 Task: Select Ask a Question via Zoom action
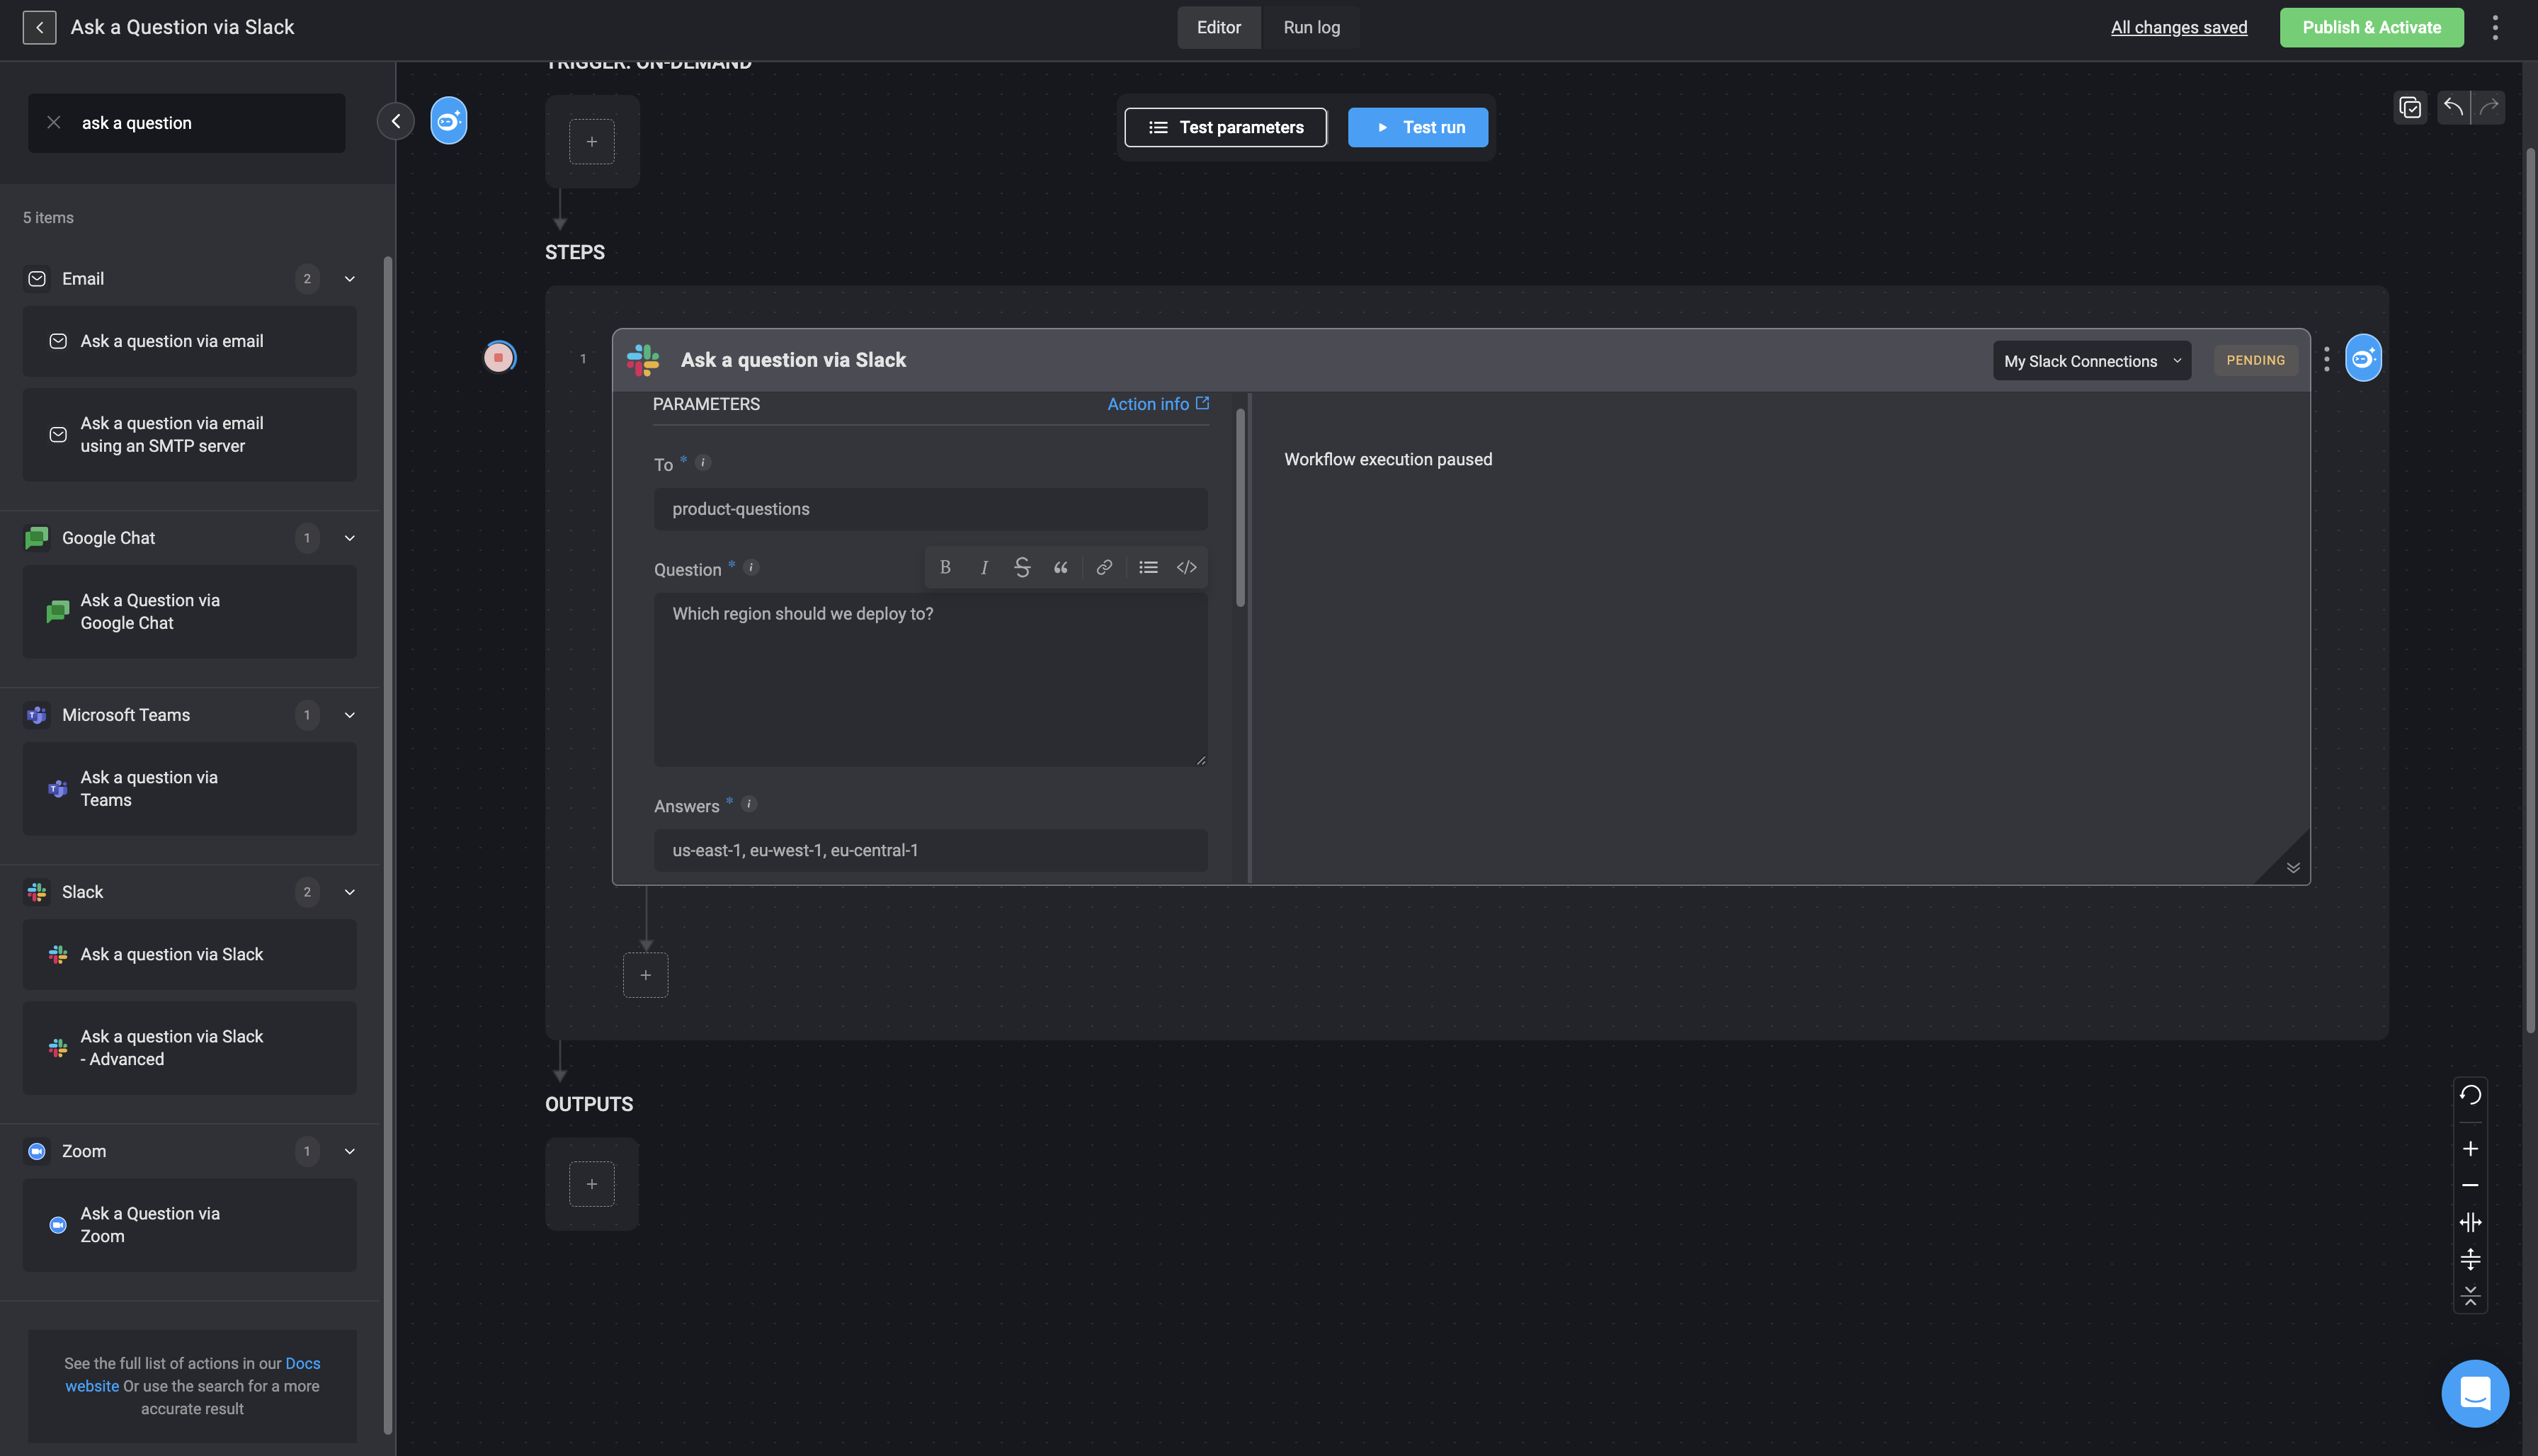pos(190,1225)
